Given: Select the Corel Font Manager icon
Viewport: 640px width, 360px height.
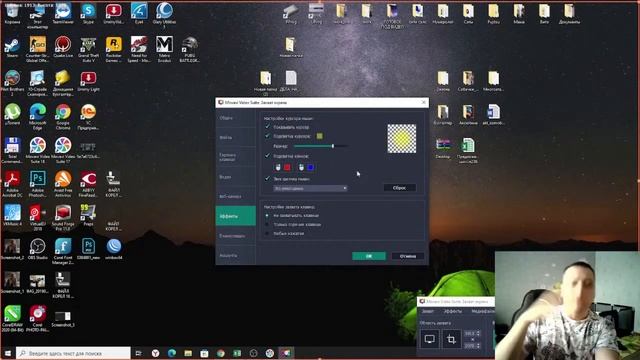Looking at the screenshot, I should click(x=63, y=251).
